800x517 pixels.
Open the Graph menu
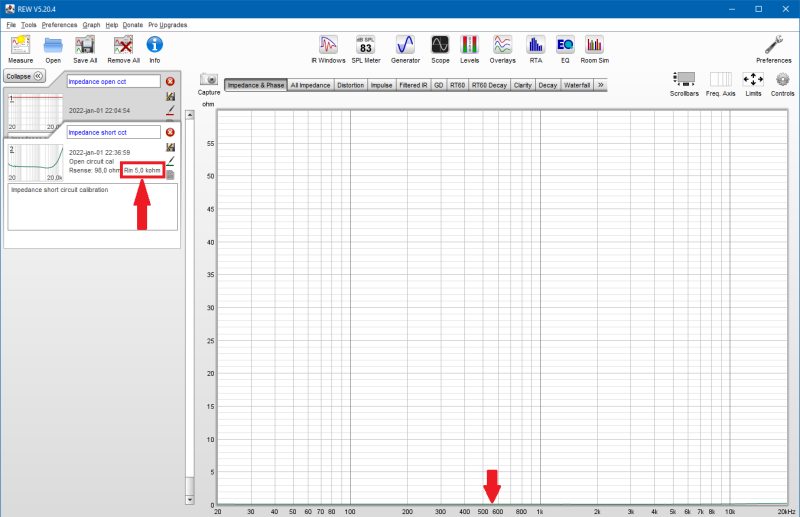pyautogui.click(x=91, y=24)
